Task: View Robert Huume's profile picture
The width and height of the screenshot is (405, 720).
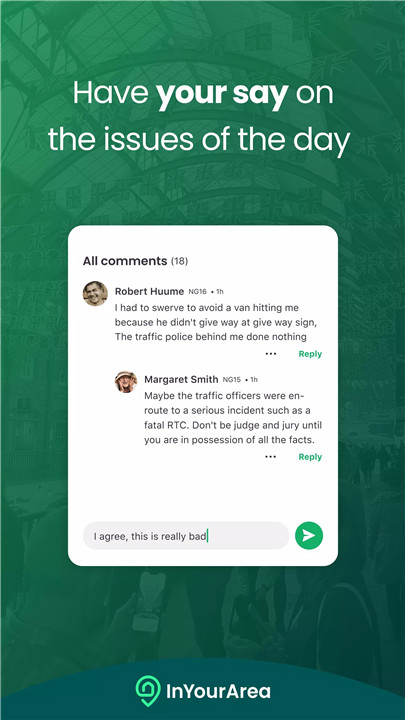Action: 95,293
